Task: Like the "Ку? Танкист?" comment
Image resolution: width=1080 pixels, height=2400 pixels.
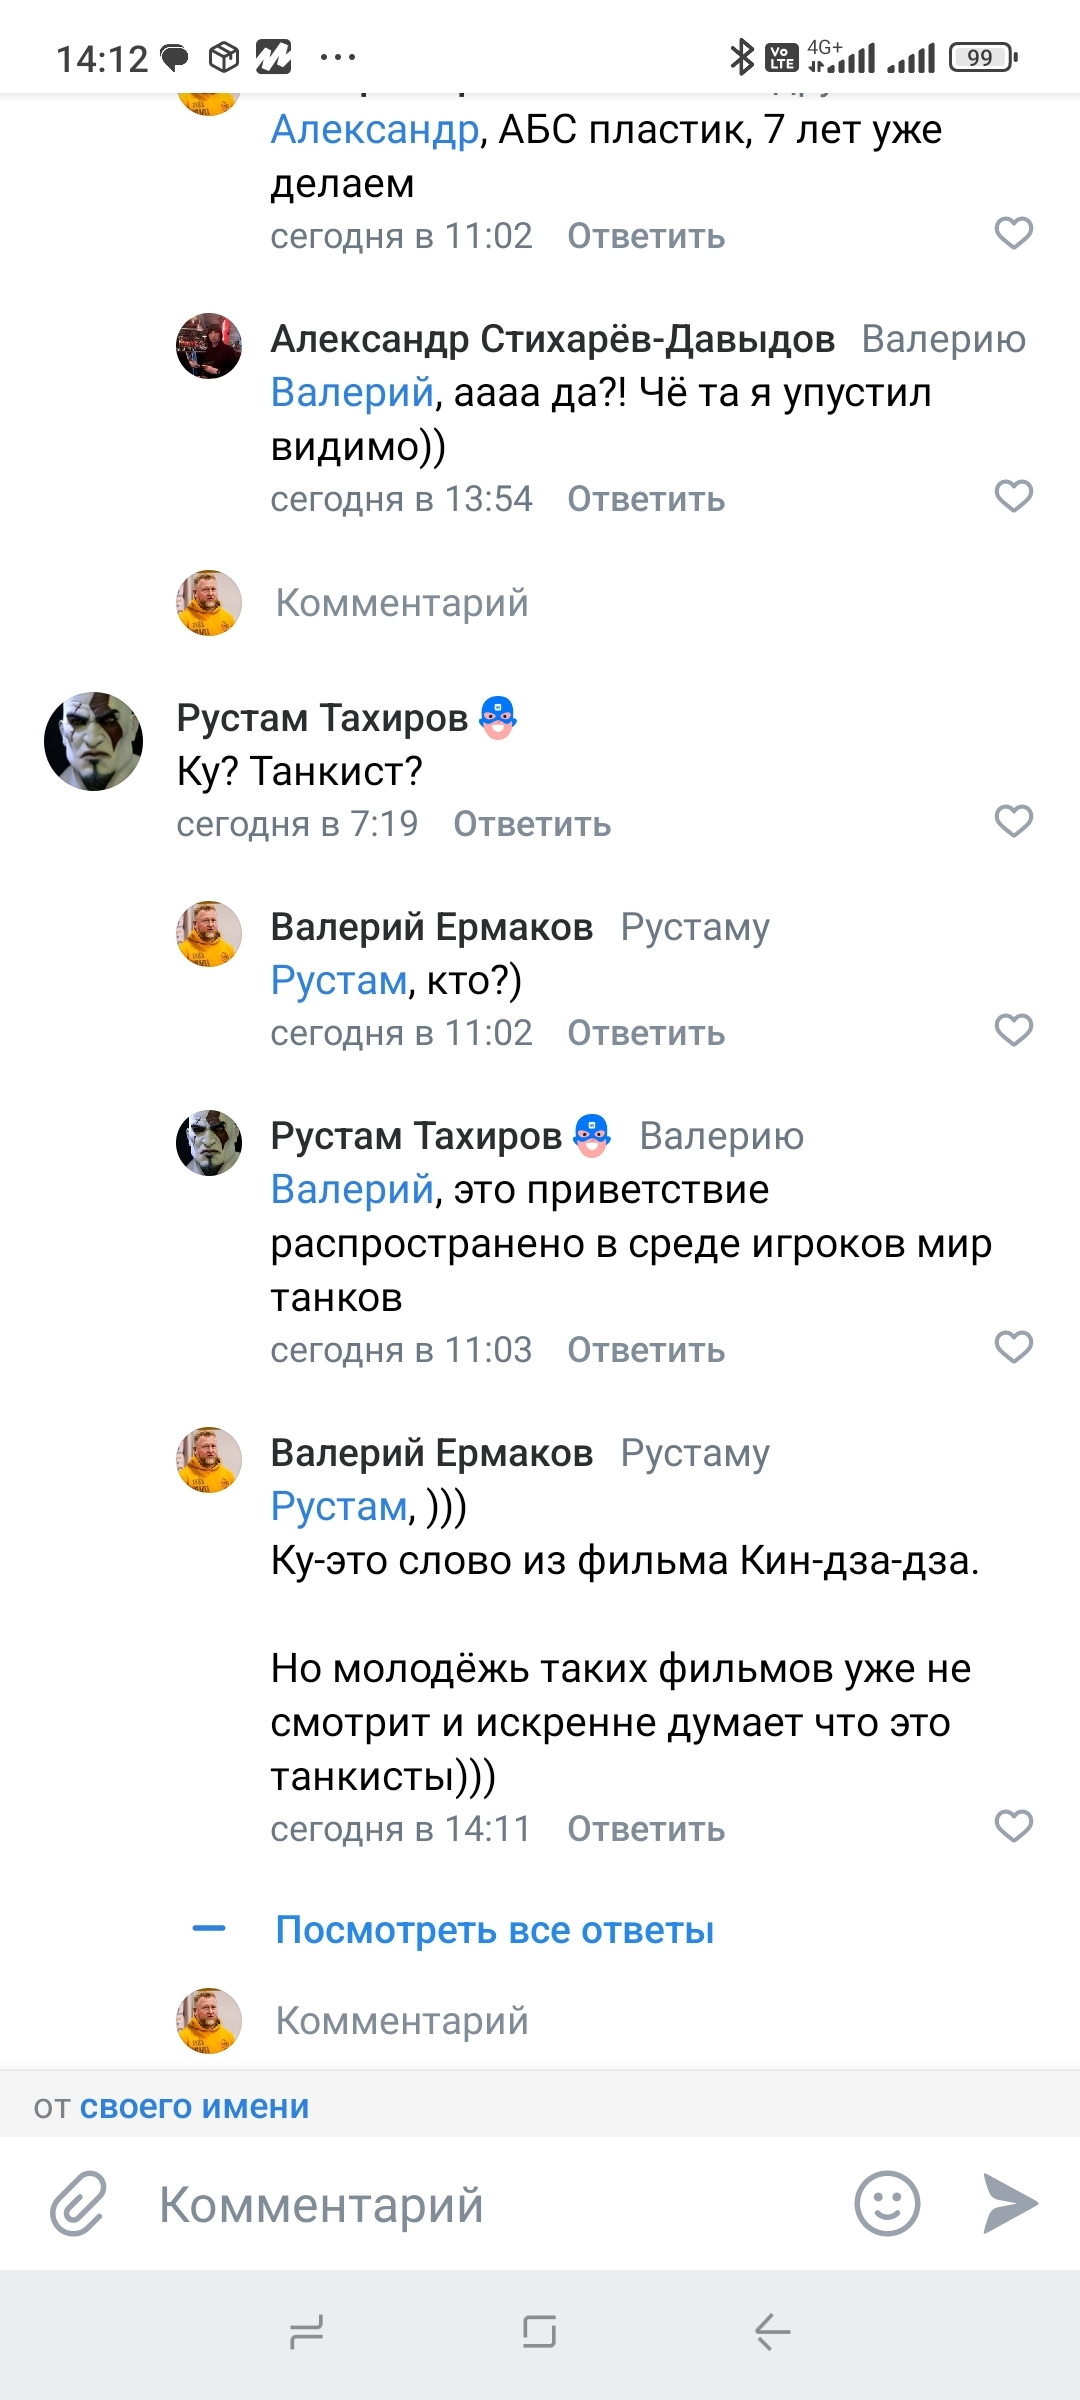Action: click(1013, 821)
